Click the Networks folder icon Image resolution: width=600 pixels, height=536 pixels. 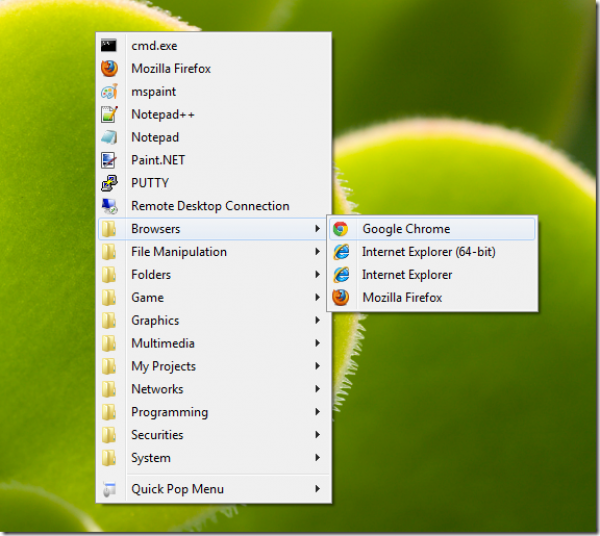click(x=109, y=389)
